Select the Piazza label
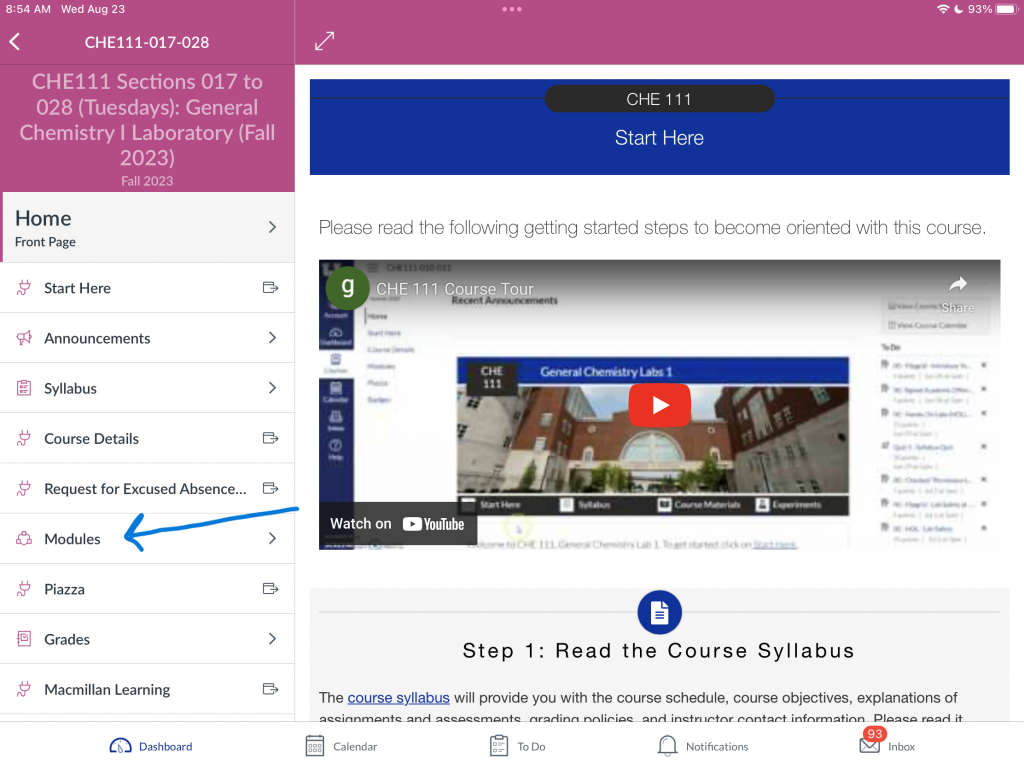Screen dimensions: 1024x768 (65, 589)
